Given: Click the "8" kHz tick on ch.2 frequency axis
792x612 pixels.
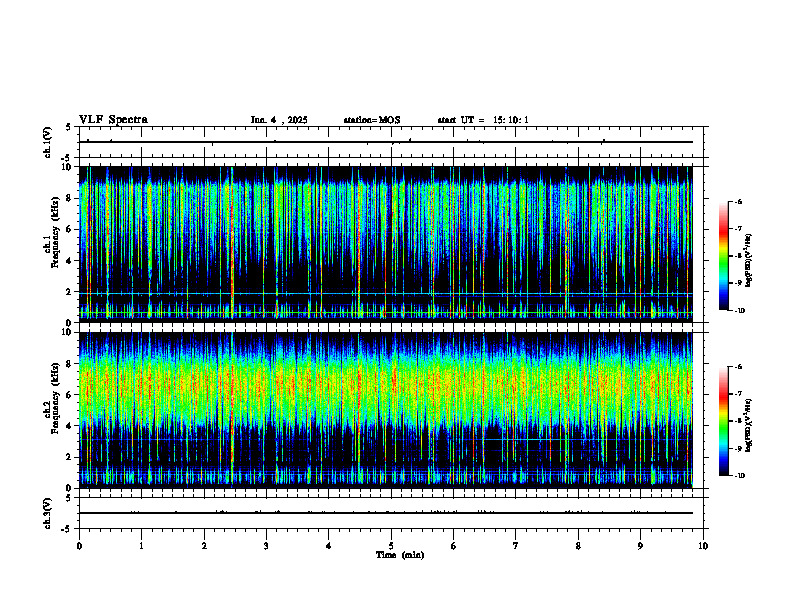Looking at the screenshot, I should coord(71,364).
